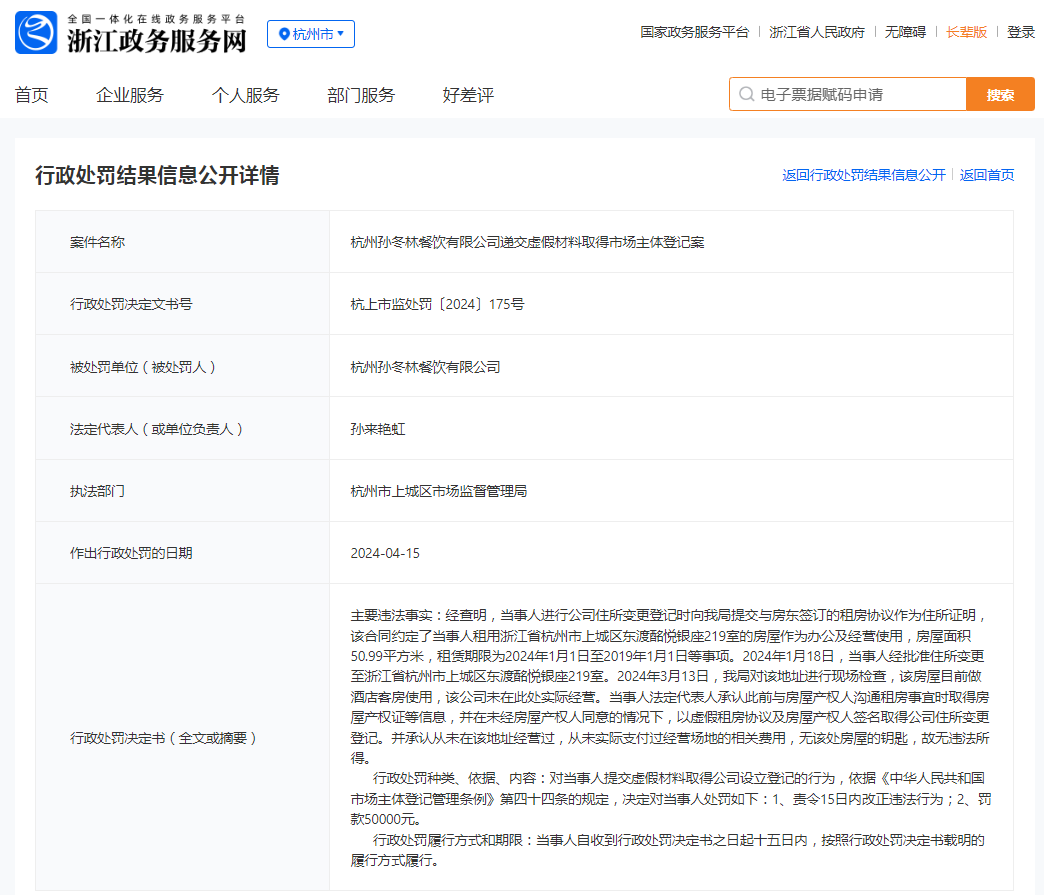
Task: Click the magnifier icon in the search box
Action: pyautogui.click(x=746, y=95)
